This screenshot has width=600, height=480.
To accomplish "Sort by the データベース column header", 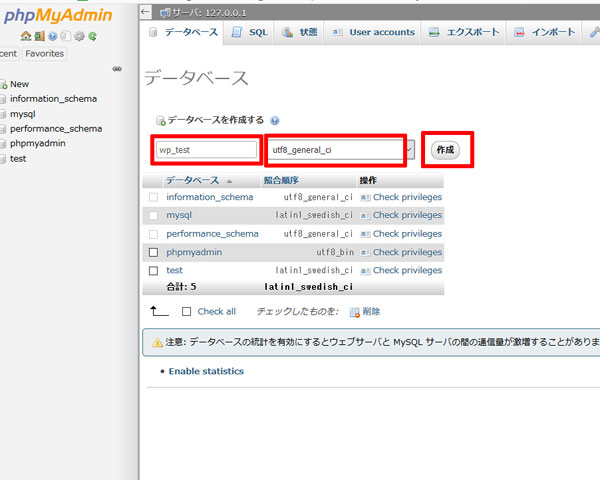I will (x=192, y=180).
